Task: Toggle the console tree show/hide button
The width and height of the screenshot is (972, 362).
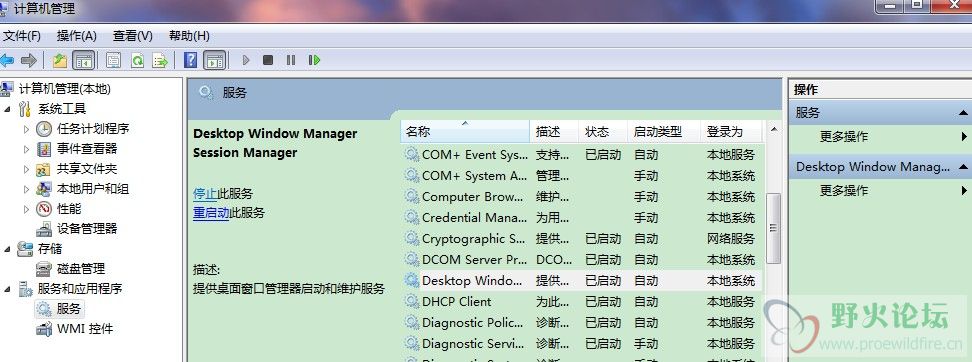Action: click(84, 60)
